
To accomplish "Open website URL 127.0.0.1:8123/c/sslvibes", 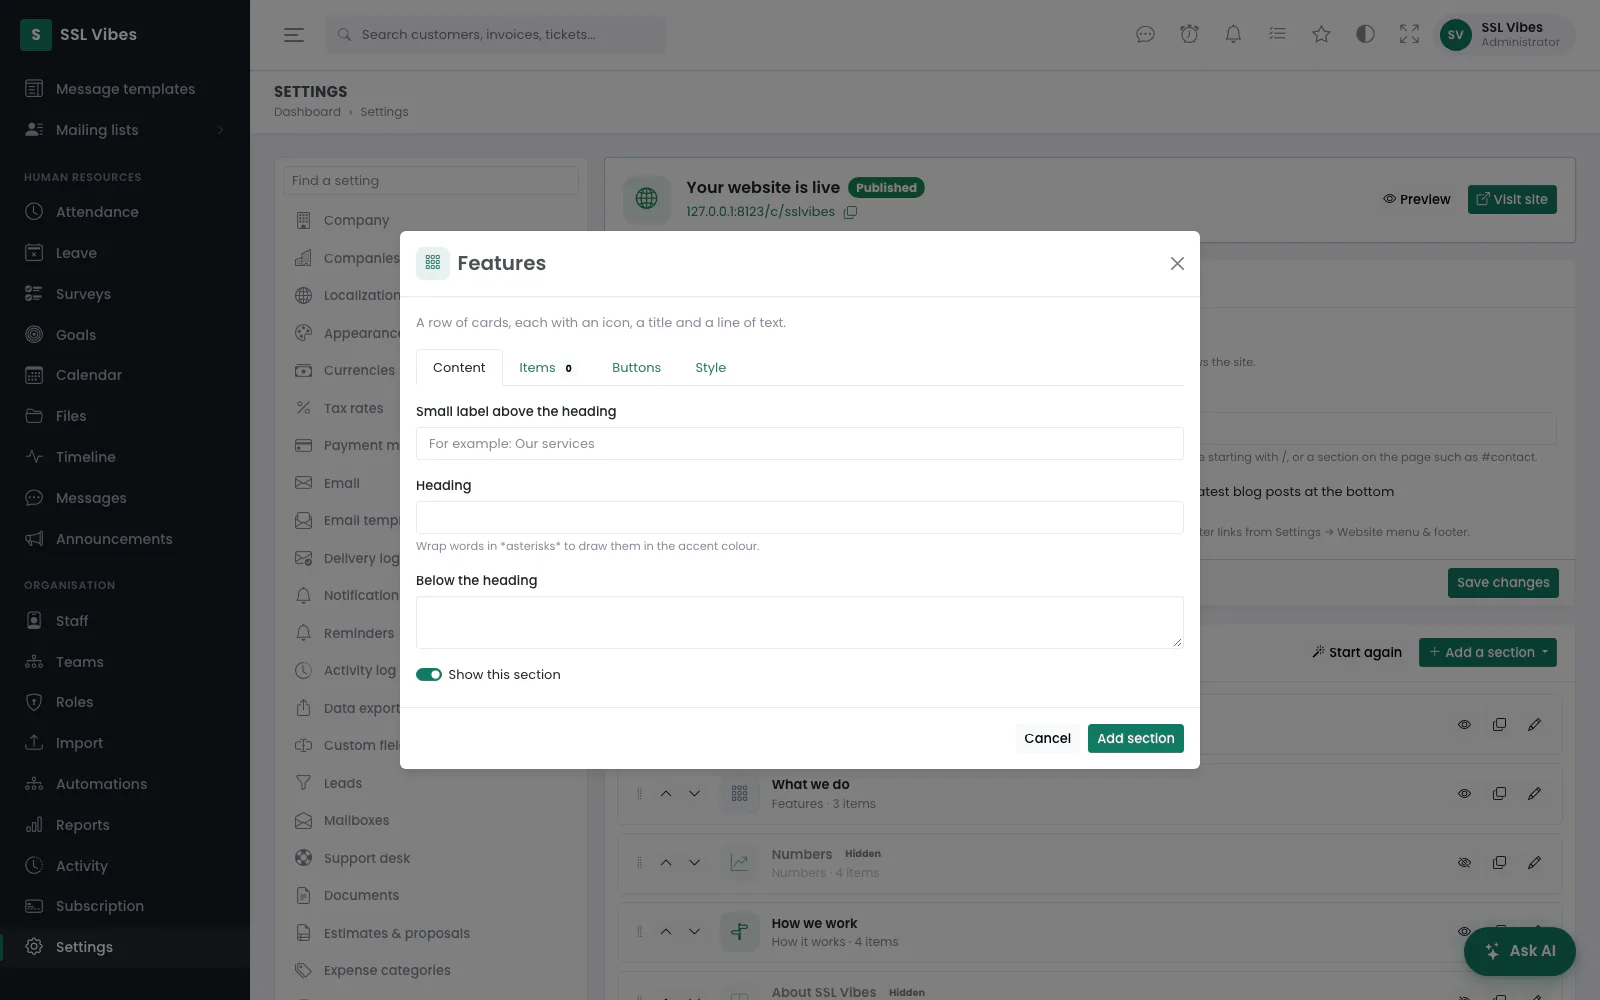I will pyautogui.click(x=760, y=212).
